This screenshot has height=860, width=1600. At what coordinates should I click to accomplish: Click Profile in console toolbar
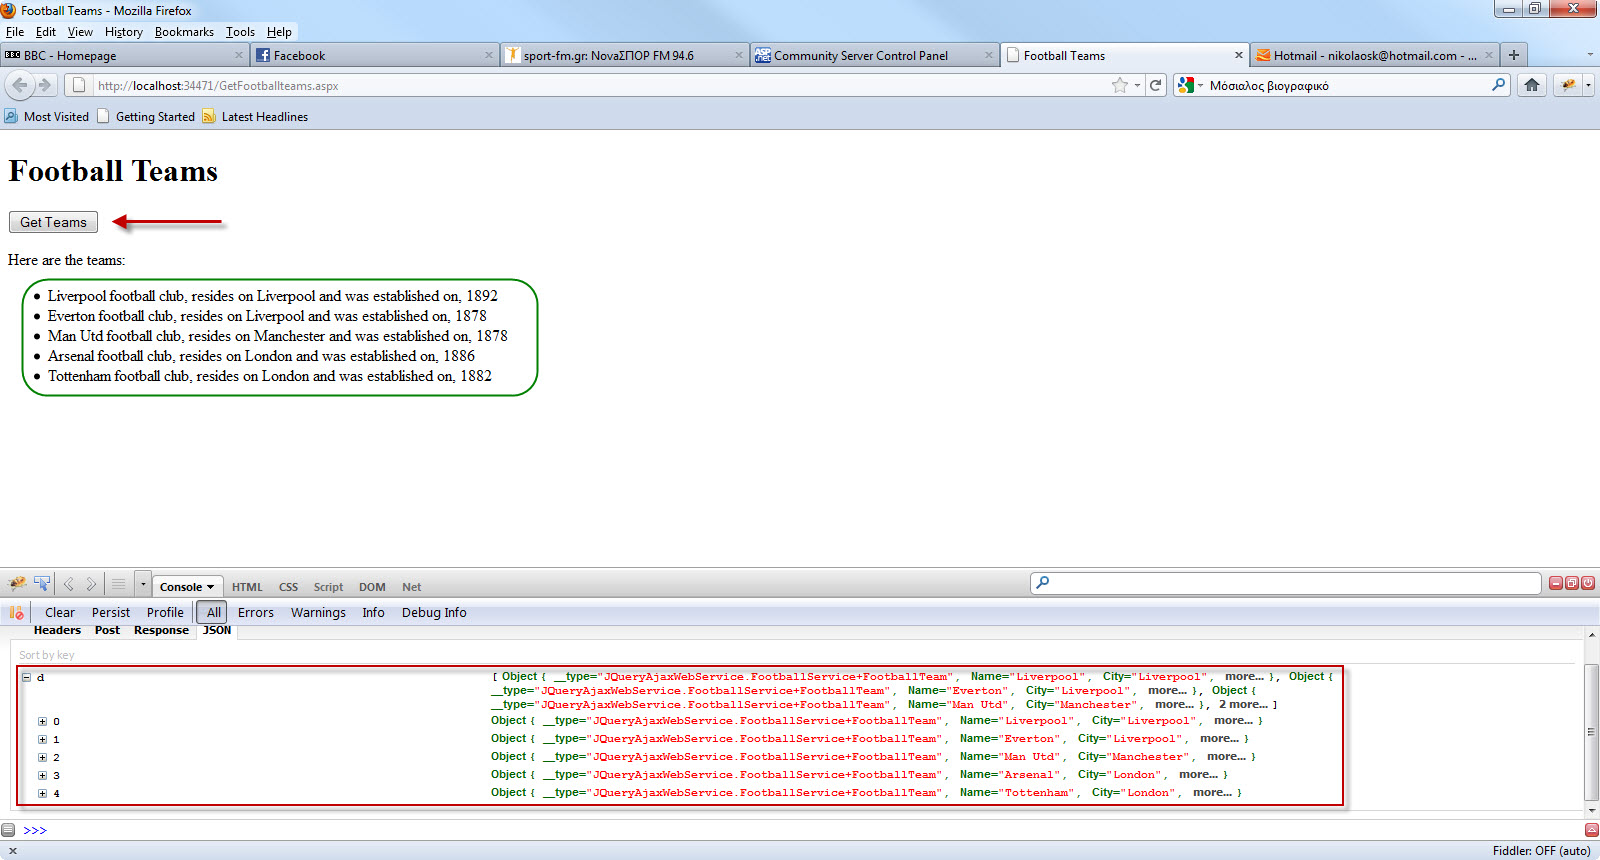[165, 612]
